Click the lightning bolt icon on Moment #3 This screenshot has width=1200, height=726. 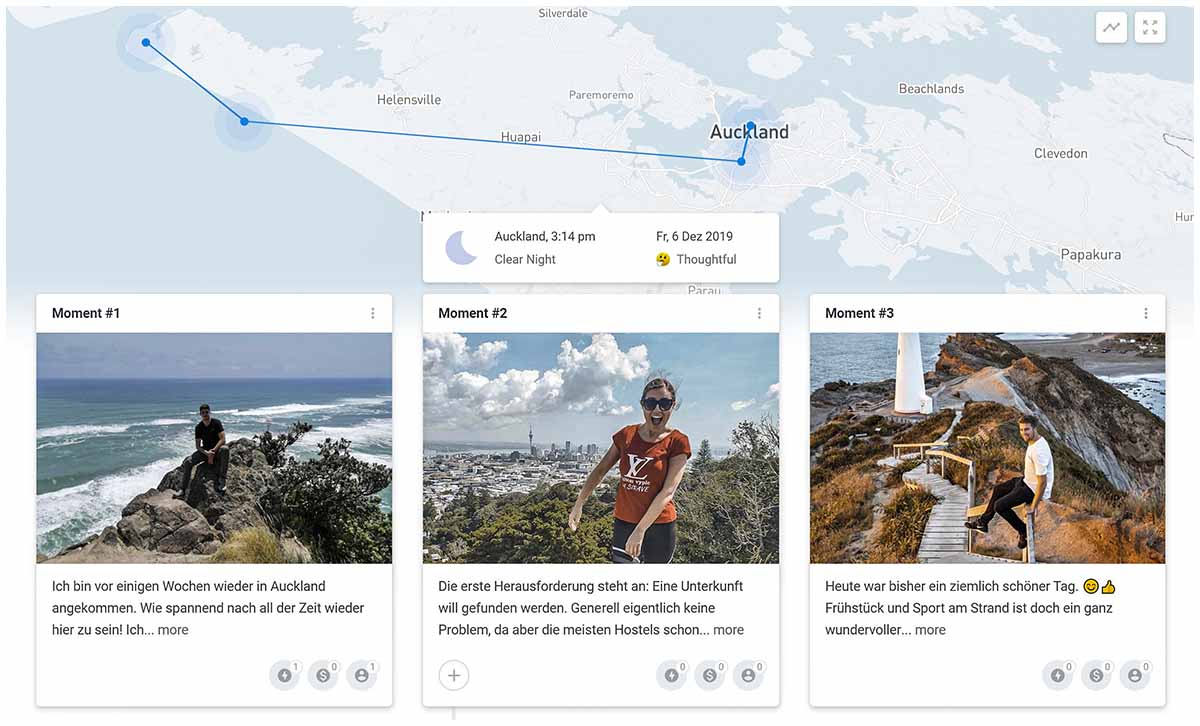click(1058, 675)
